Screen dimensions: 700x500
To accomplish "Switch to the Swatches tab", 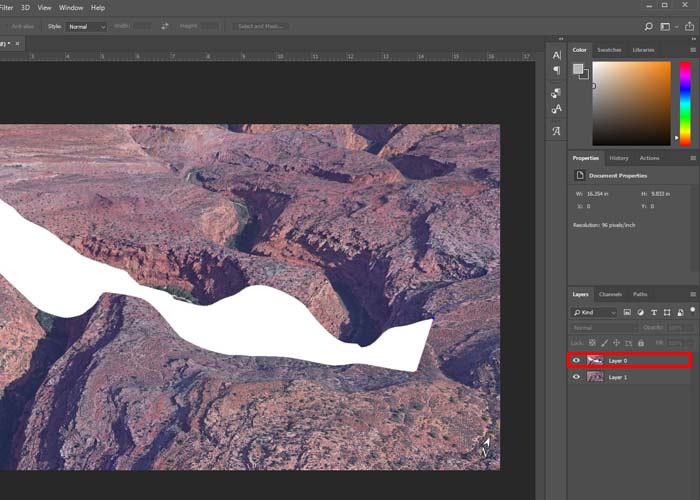I will [609, 49].
